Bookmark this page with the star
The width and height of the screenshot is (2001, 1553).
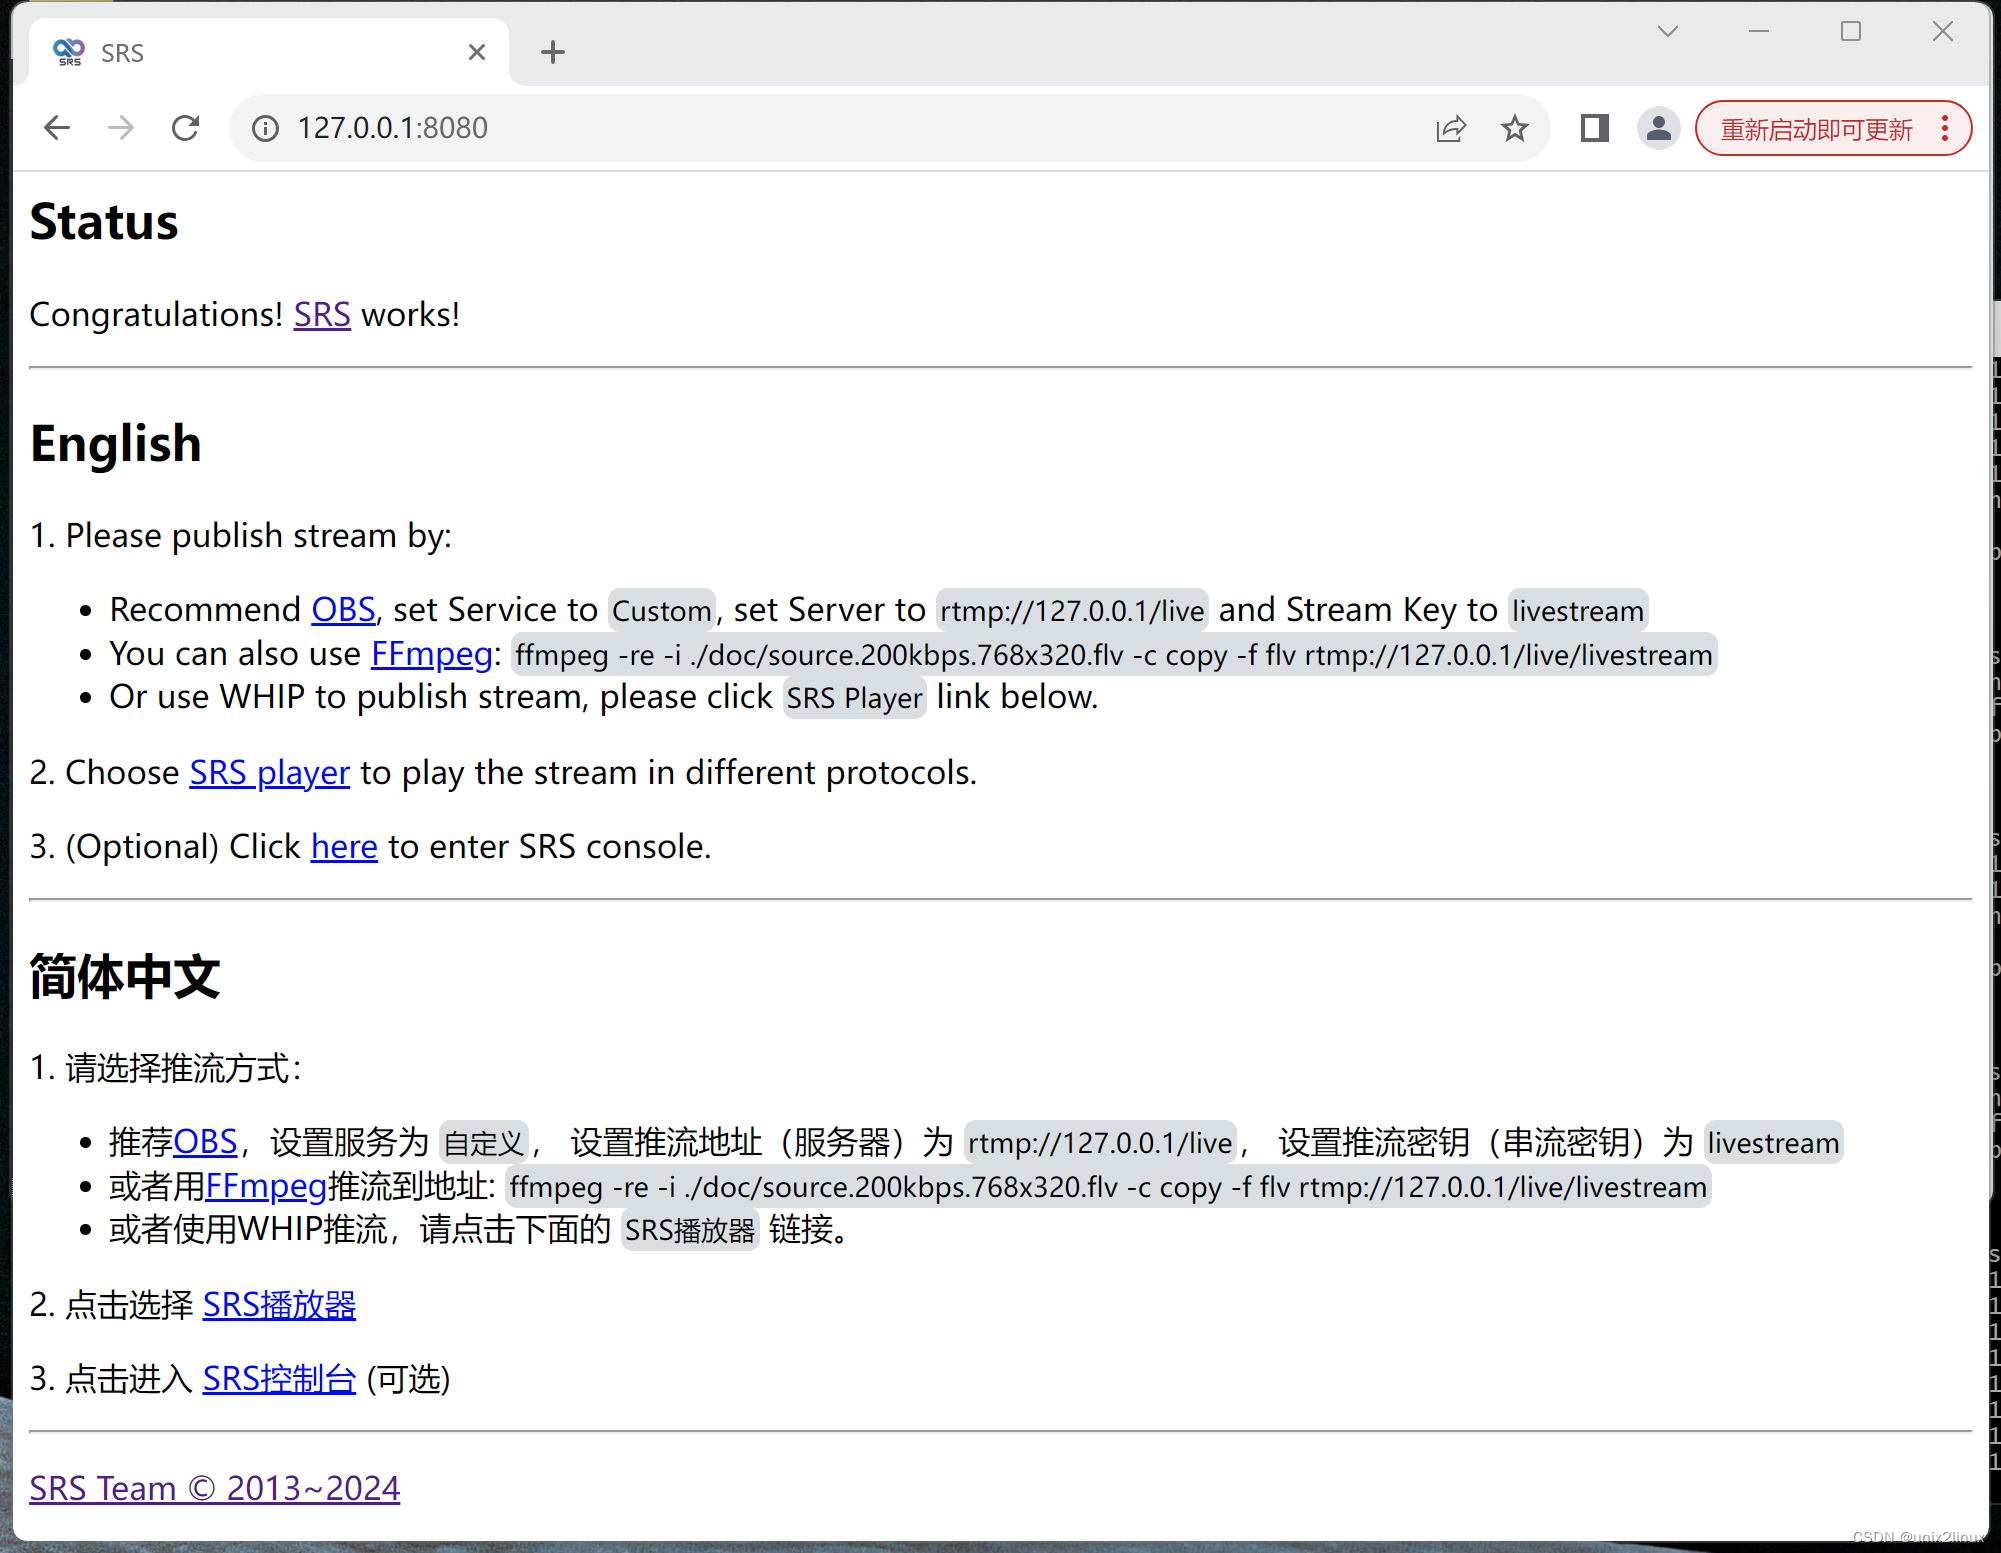pos(1515,128)
